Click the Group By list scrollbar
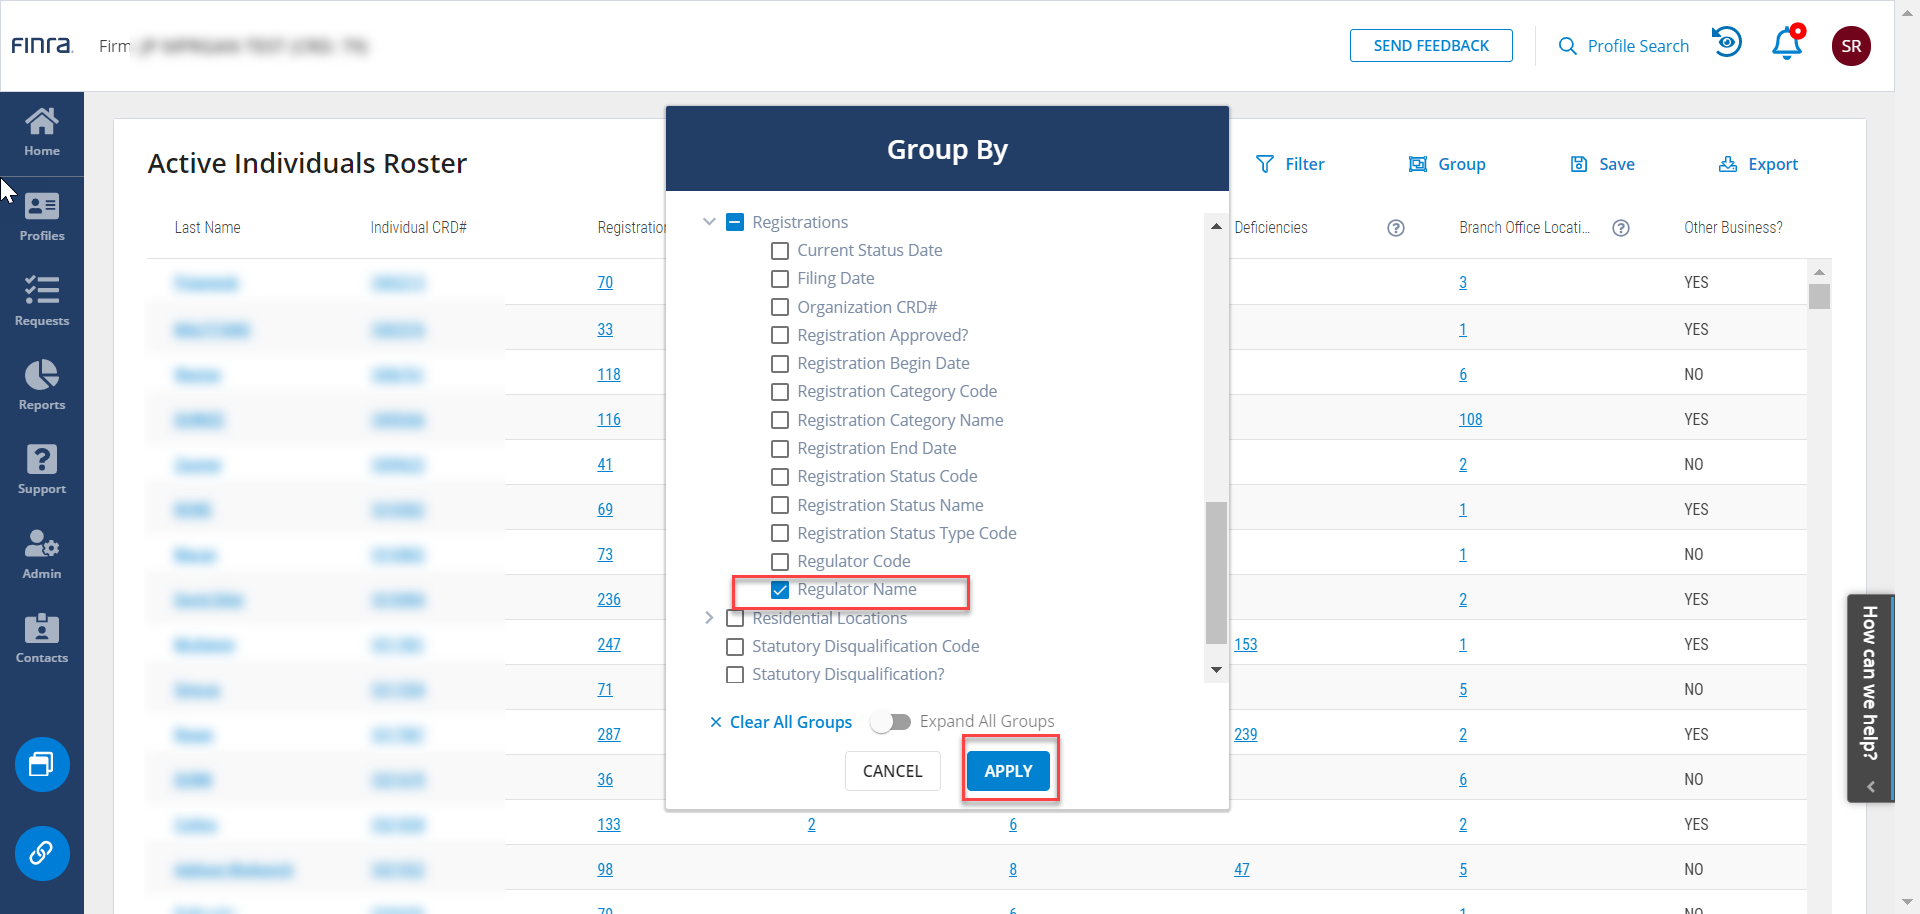The width and height of the screenshot is (1920, 914). click(1216, 572)
